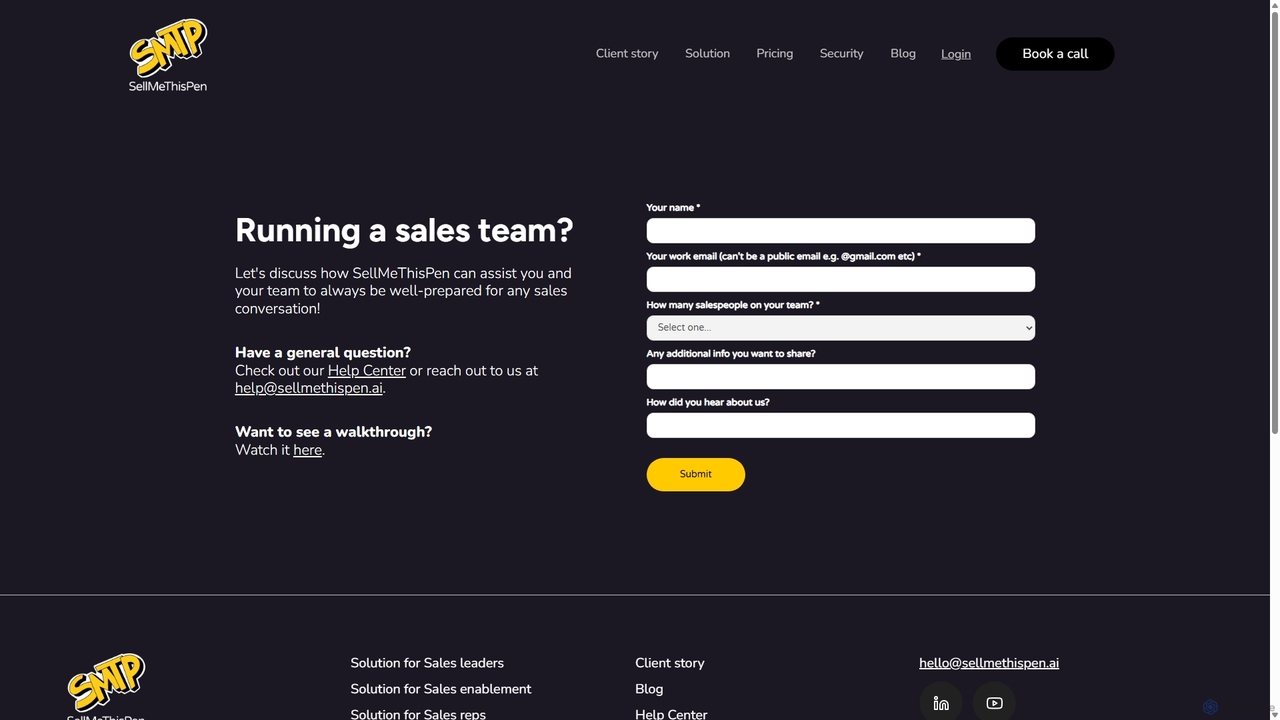Click the 'Want to see a walkthrough?' text

(x=333, y=432)
